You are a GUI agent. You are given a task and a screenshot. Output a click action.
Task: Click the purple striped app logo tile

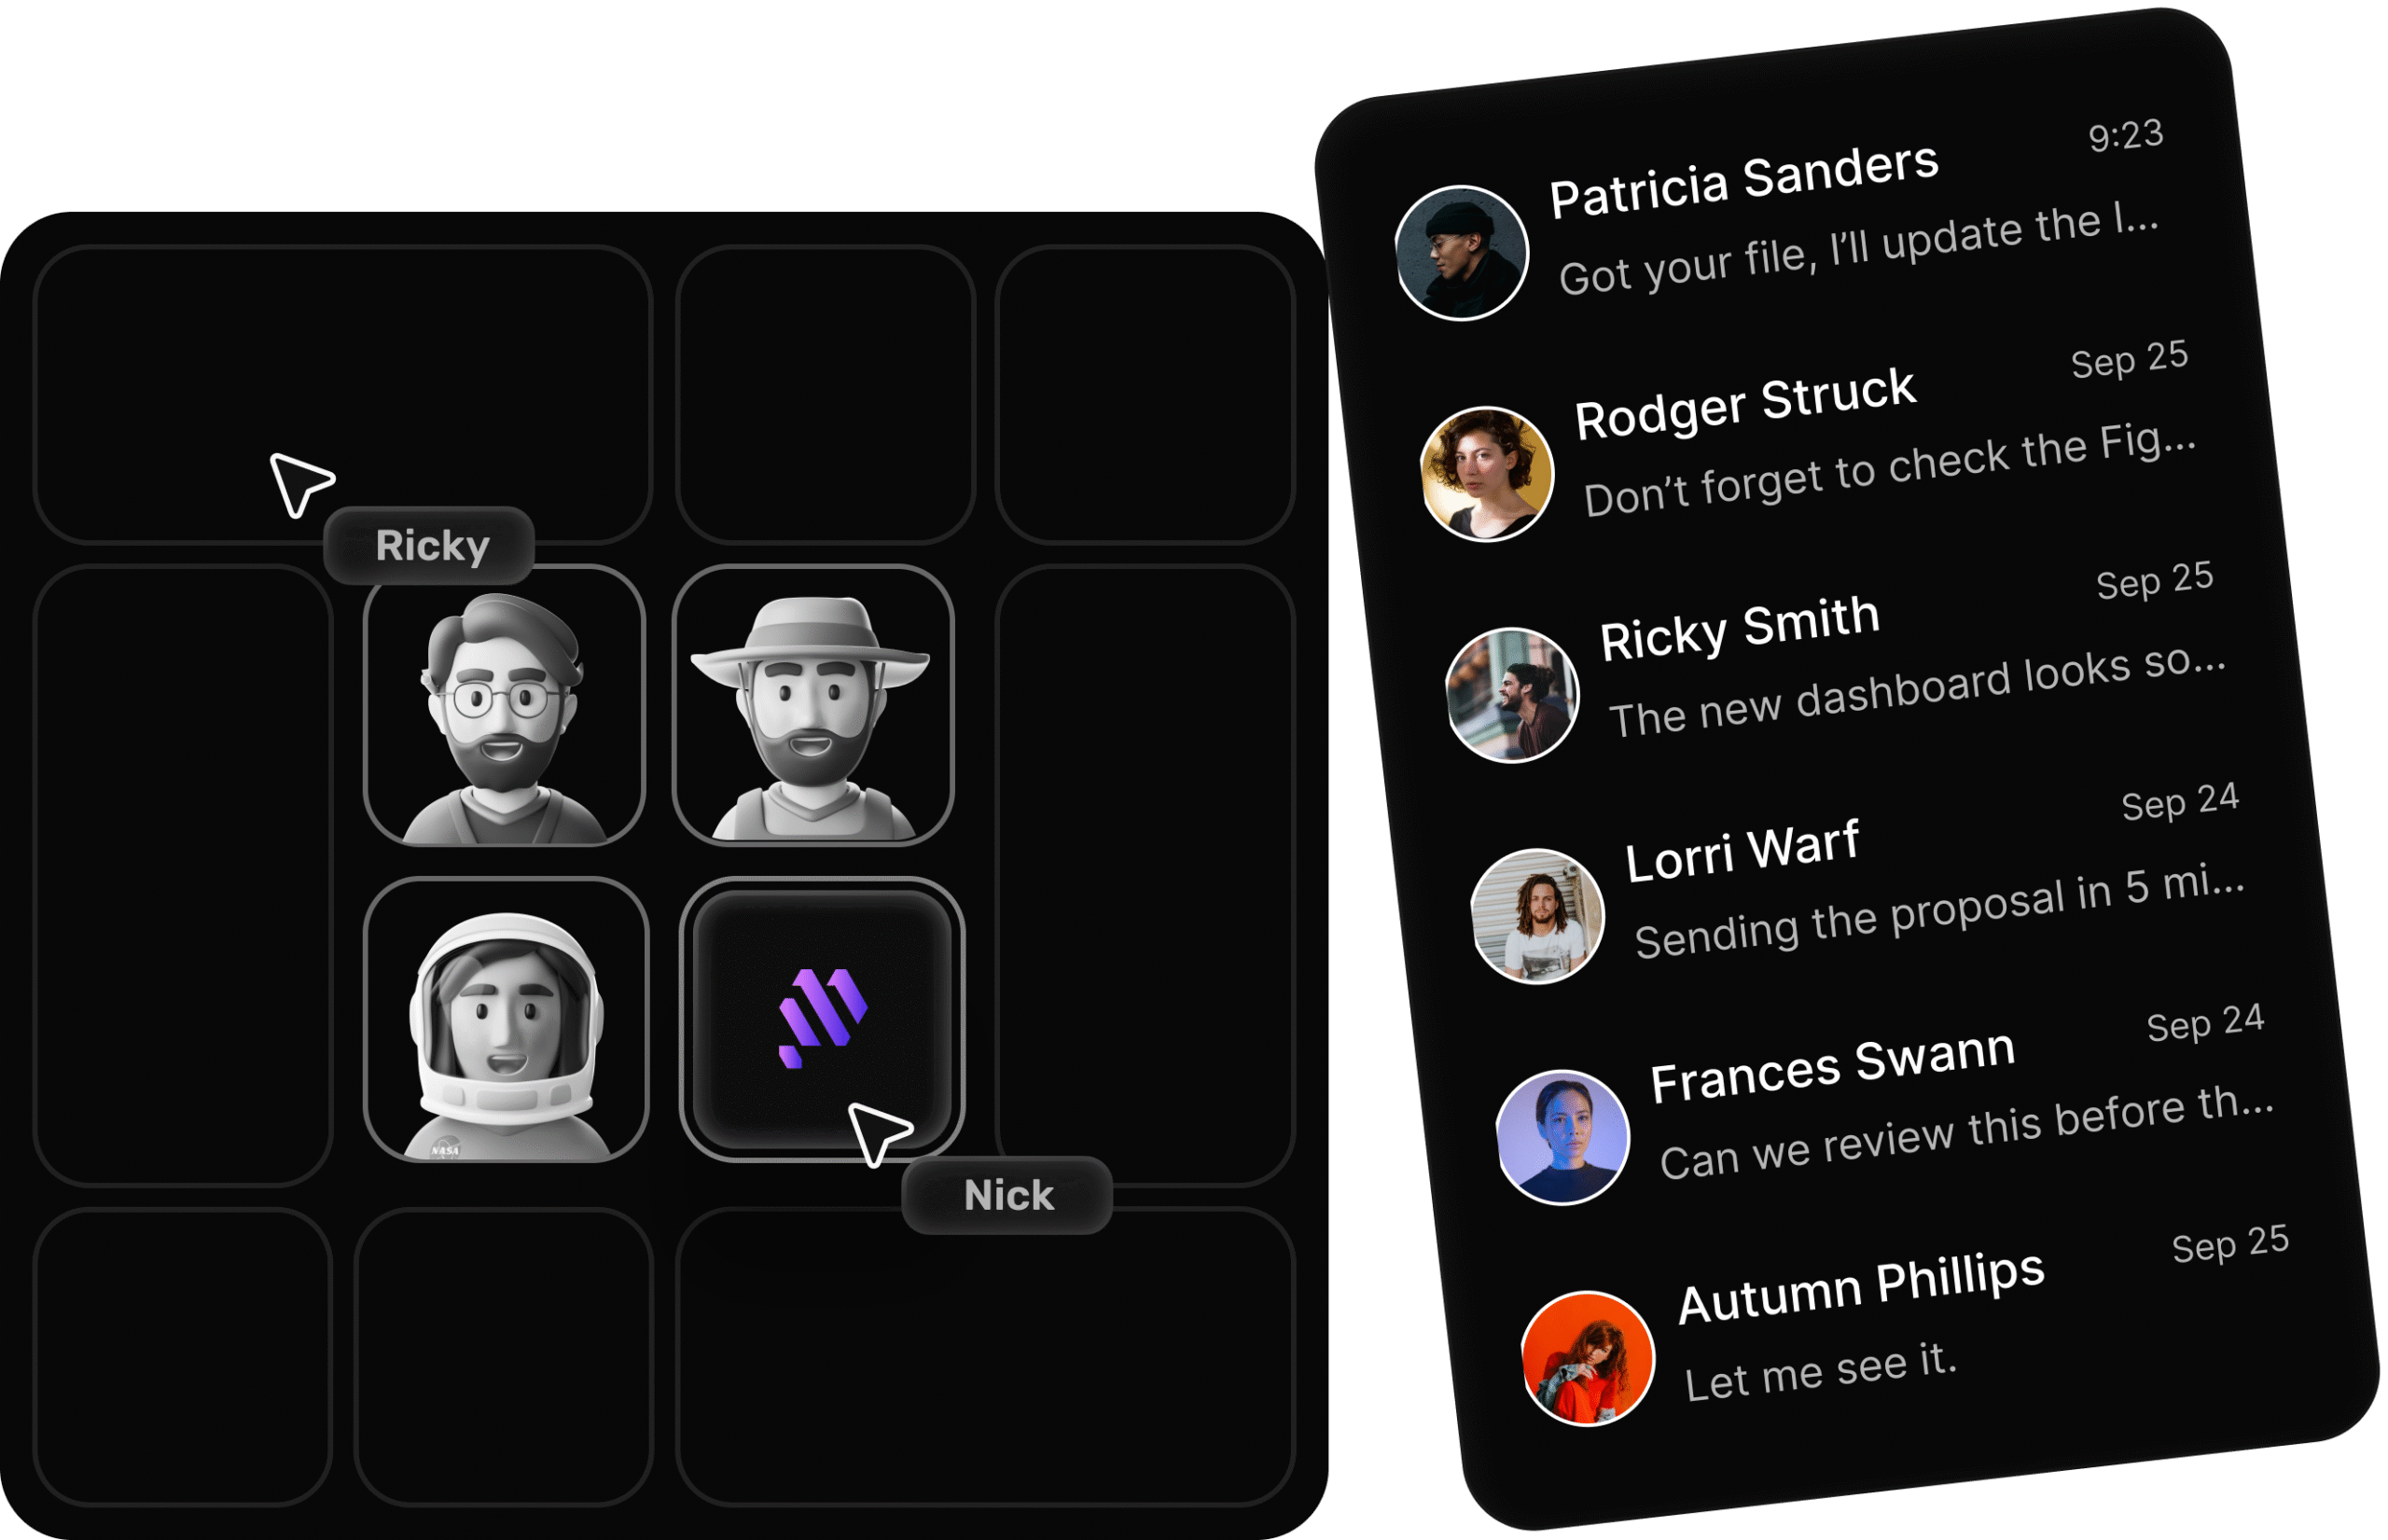tap(822, 1019)
